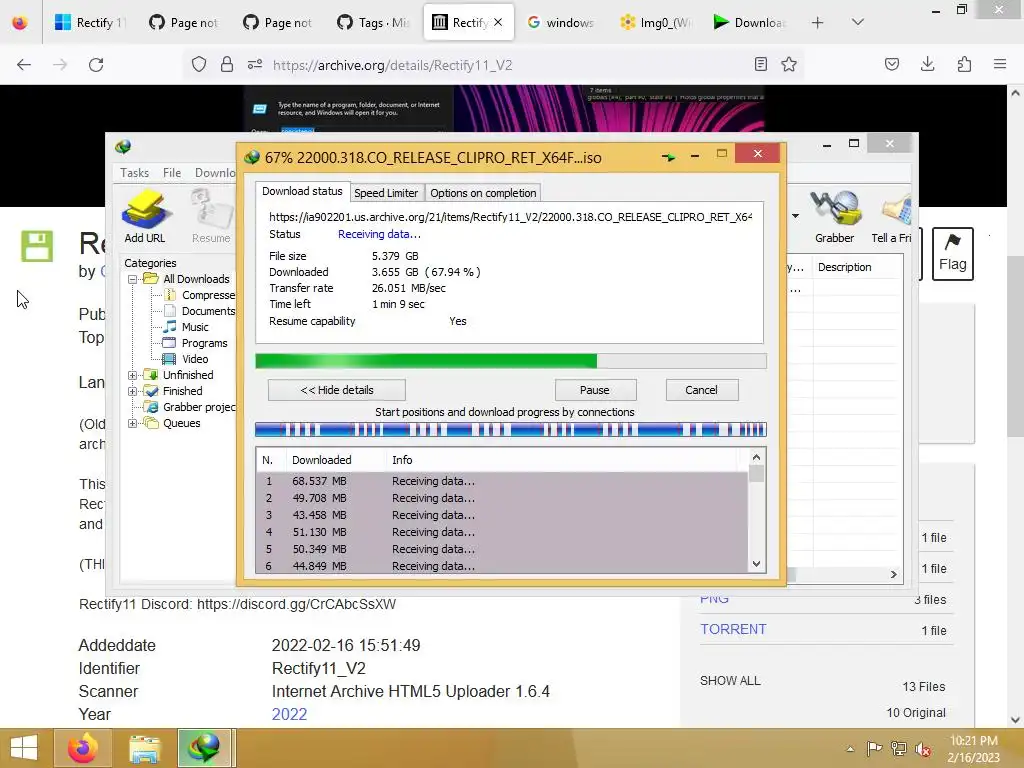Collapse the All Downloads tree node
Image resolution: width=1024 pixels, height=768 pixels.
tap(133, 280)
